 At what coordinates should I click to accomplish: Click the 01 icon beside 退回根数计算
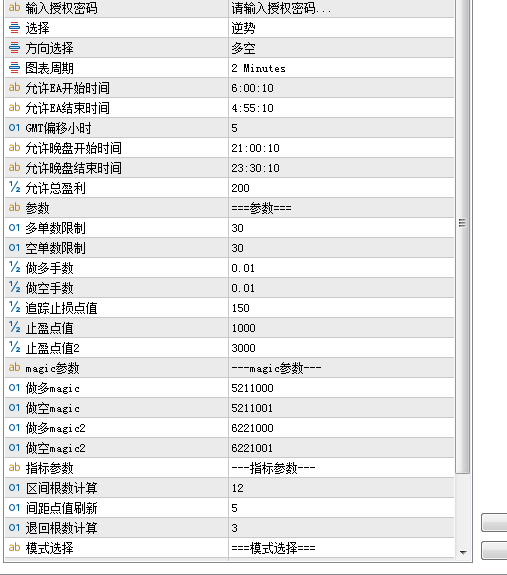tap(14, 528)
